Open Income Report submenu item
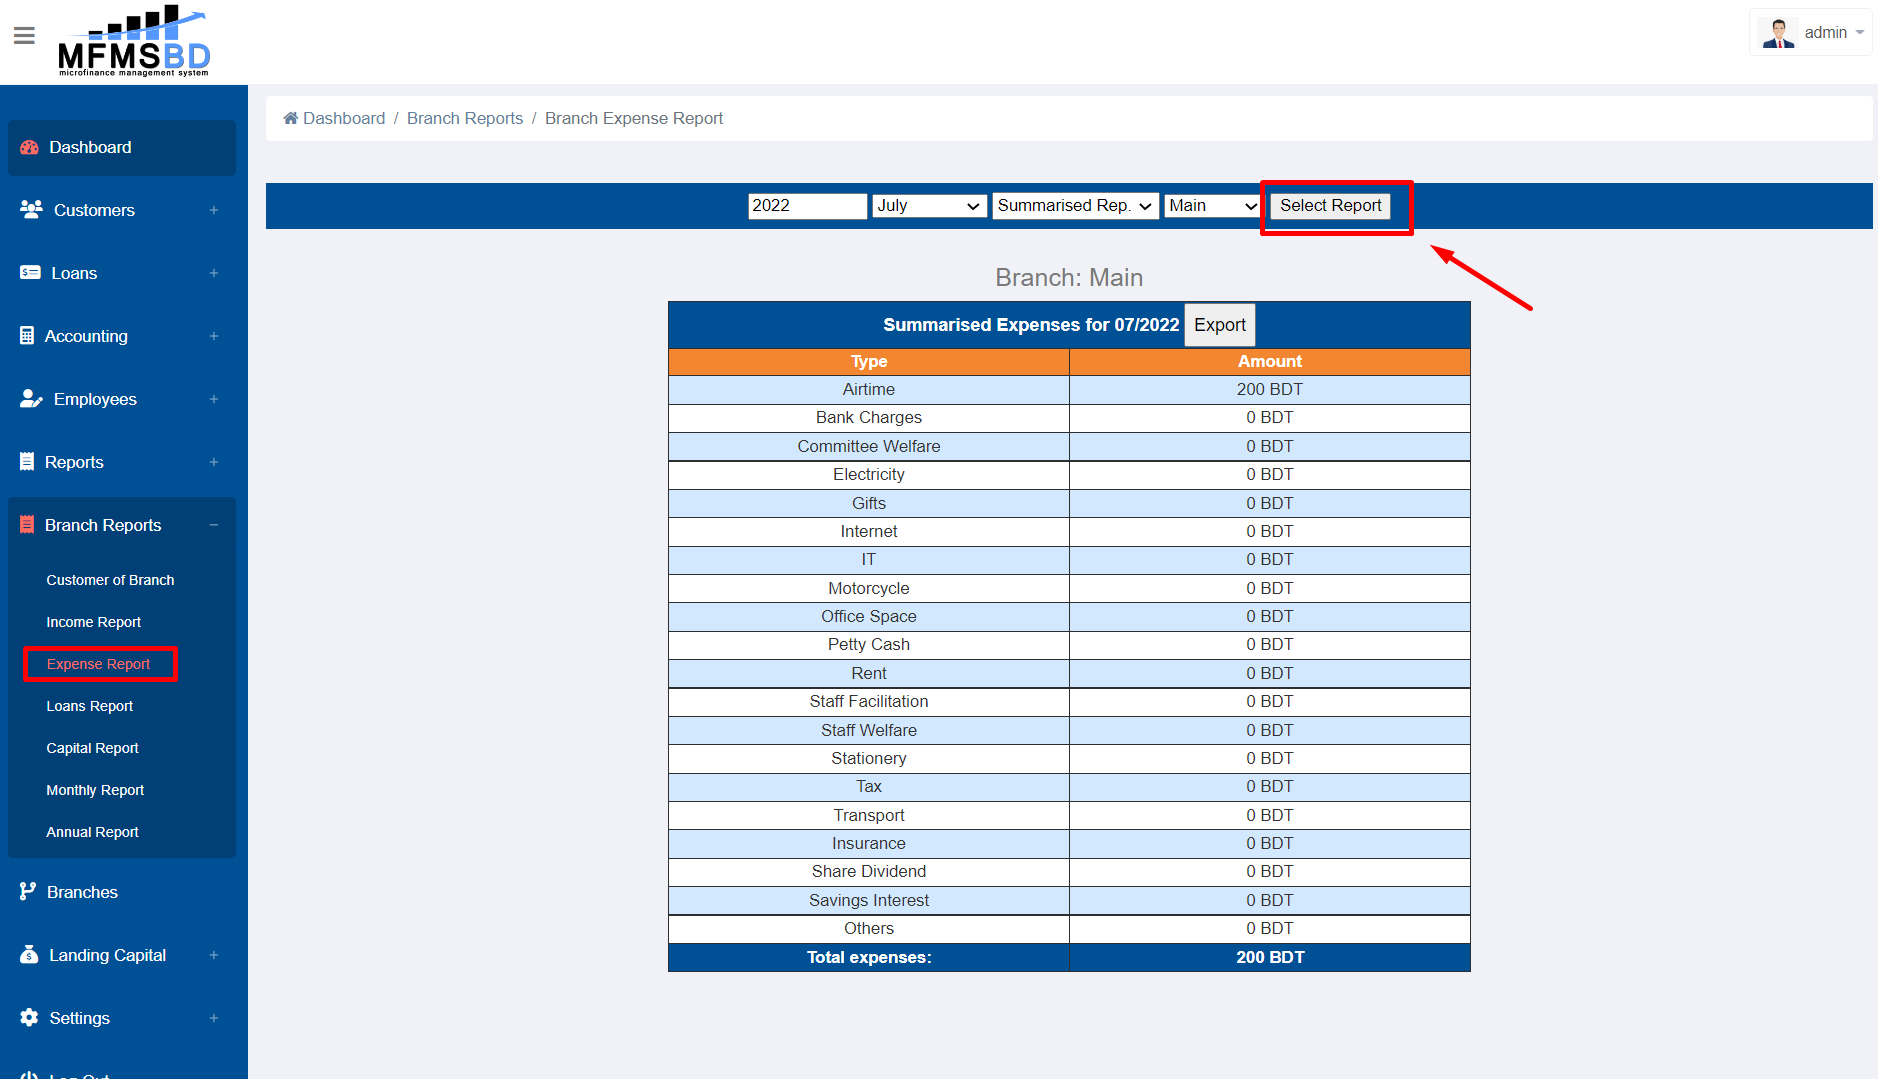Image resolution: width=1878 pixels, height=1079 pixels. pyautogui.click(x=94, y=622)
